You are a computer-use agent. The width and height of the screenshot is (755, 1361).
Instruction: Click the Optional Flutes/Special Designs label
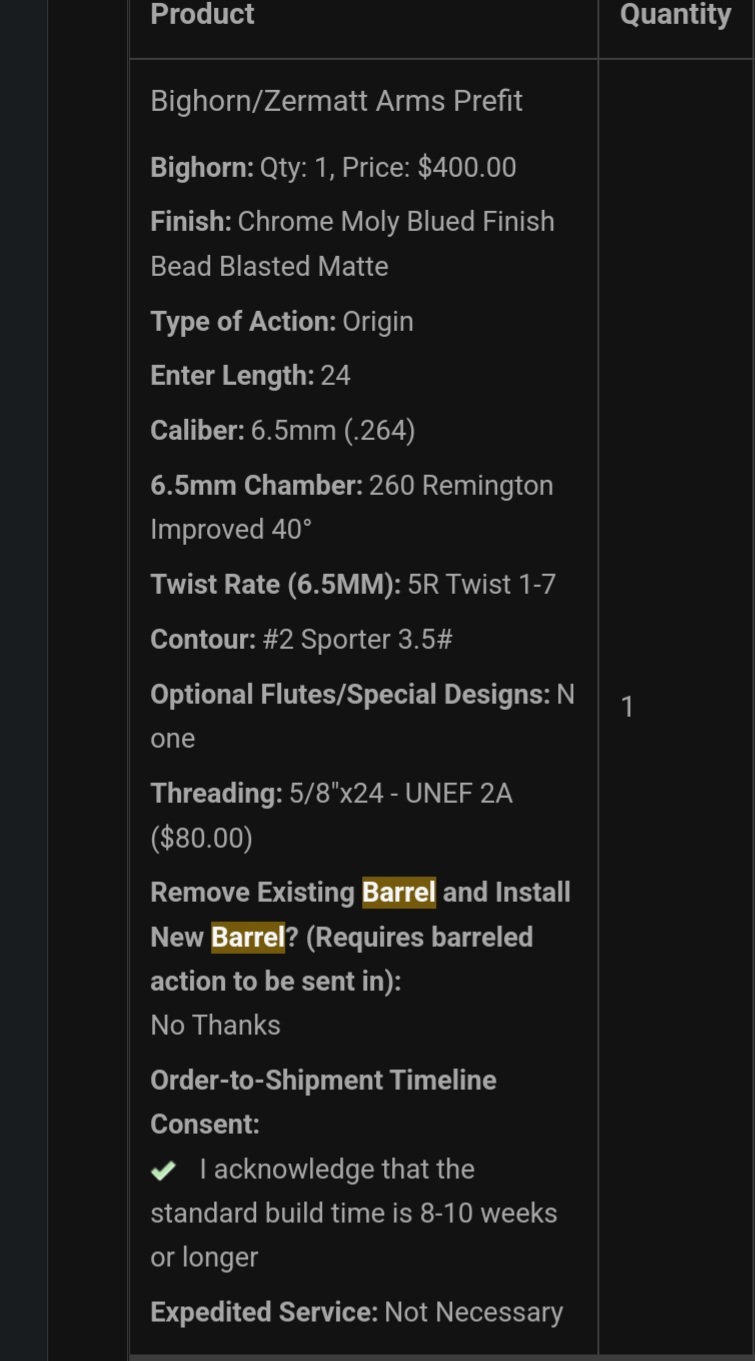(x=350, y=694)
